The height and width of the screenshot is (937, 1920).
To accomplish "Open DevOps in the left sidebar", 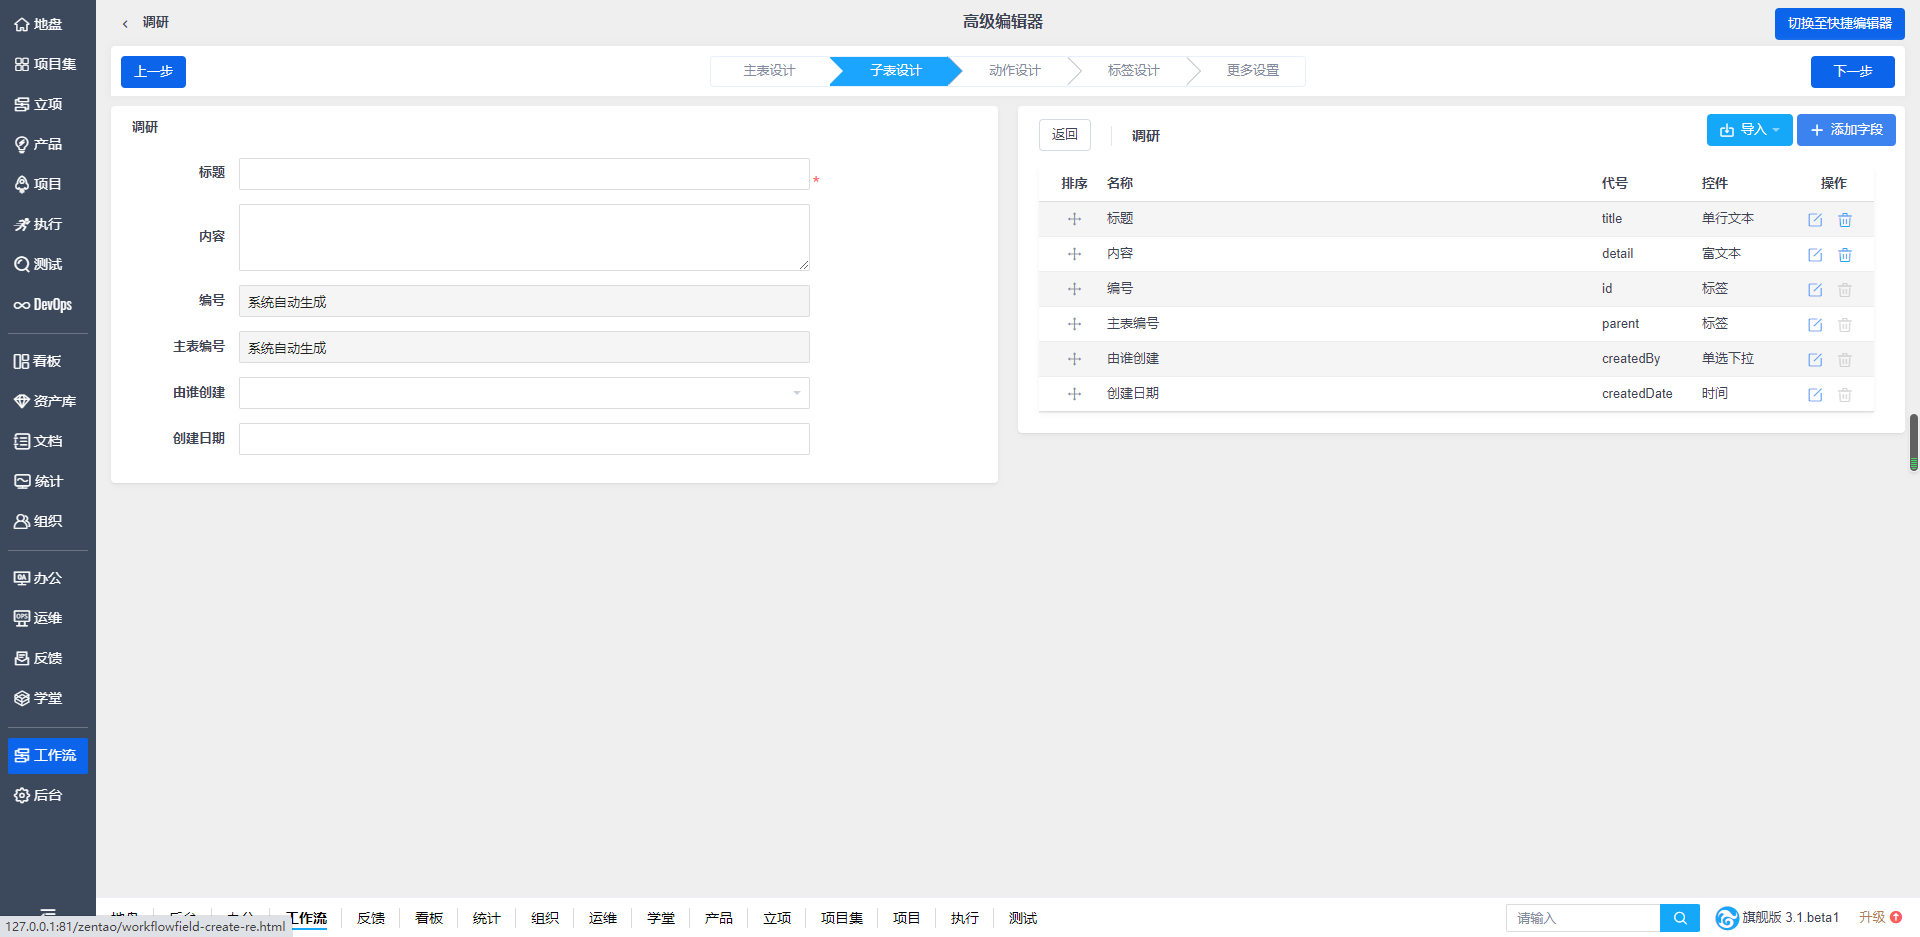I will point(44,305).
